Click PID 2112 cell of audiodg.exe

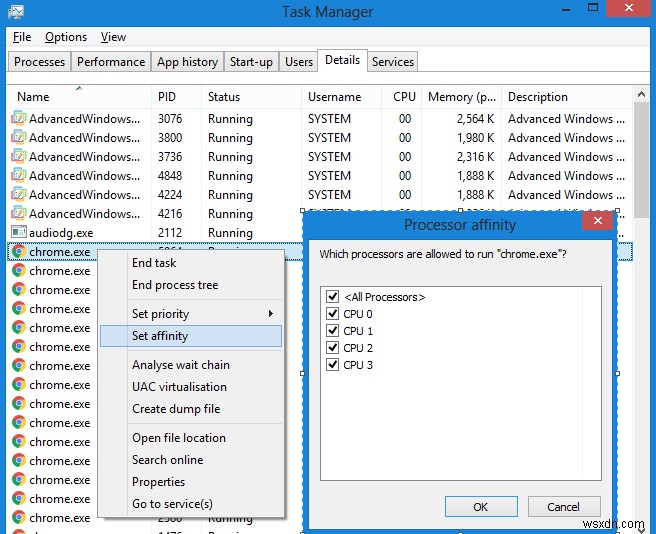pyautogui.click(x=170, y=233)
